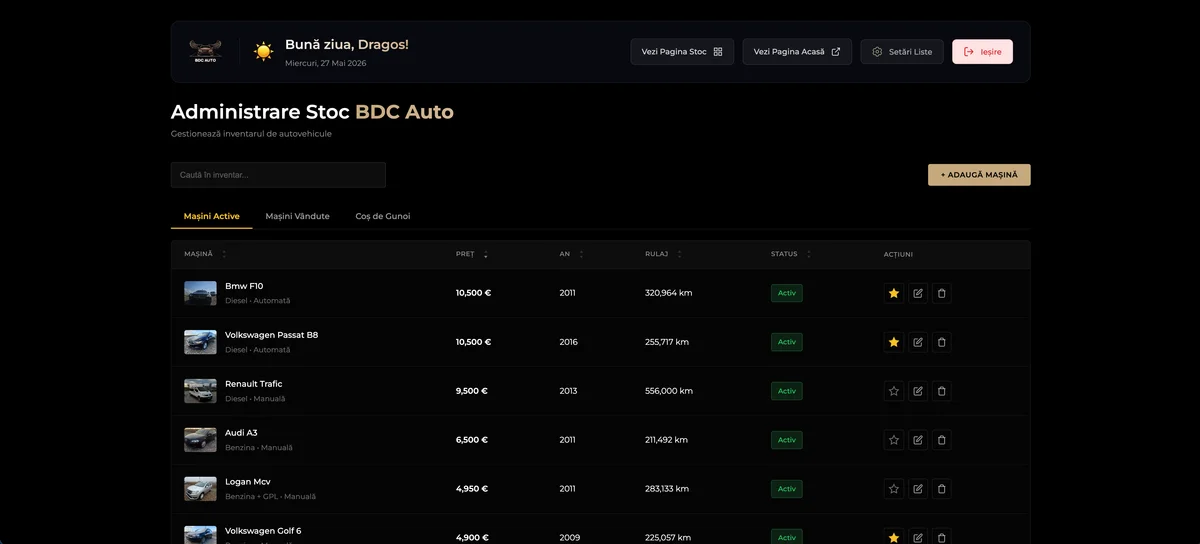Open the Coș de Gunoi tab
Image resolution: width=1200 pixels, height=544 pixels.
[383, 216]
